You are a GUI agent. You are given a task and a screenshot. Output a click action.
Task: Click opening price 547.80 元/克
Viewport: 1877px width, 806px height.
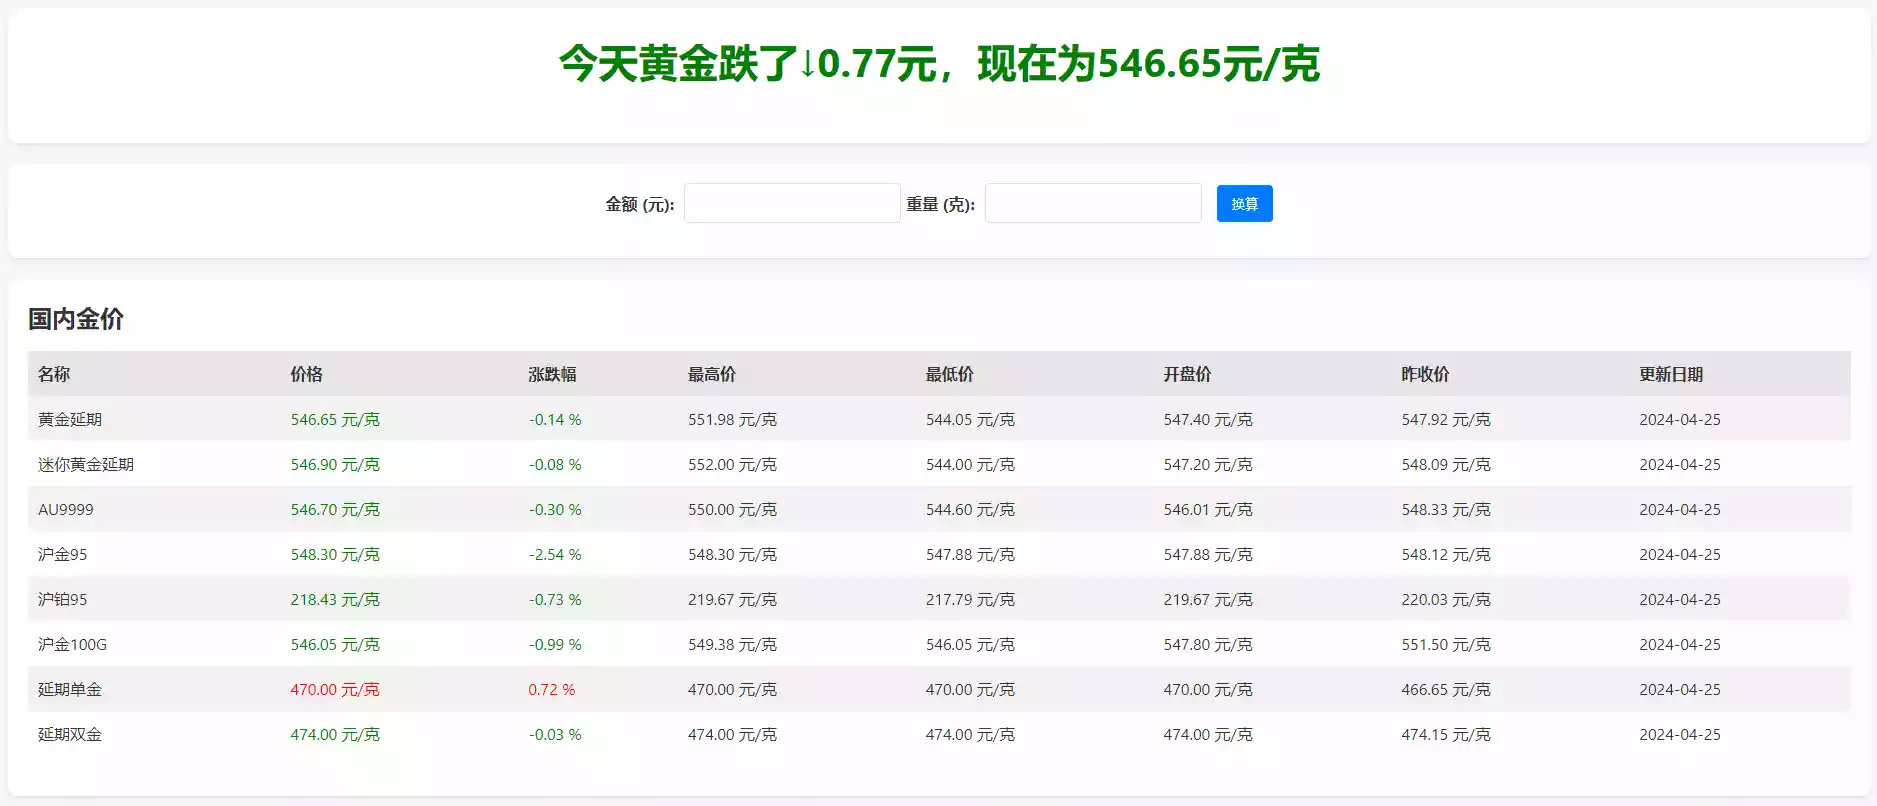1208,644
